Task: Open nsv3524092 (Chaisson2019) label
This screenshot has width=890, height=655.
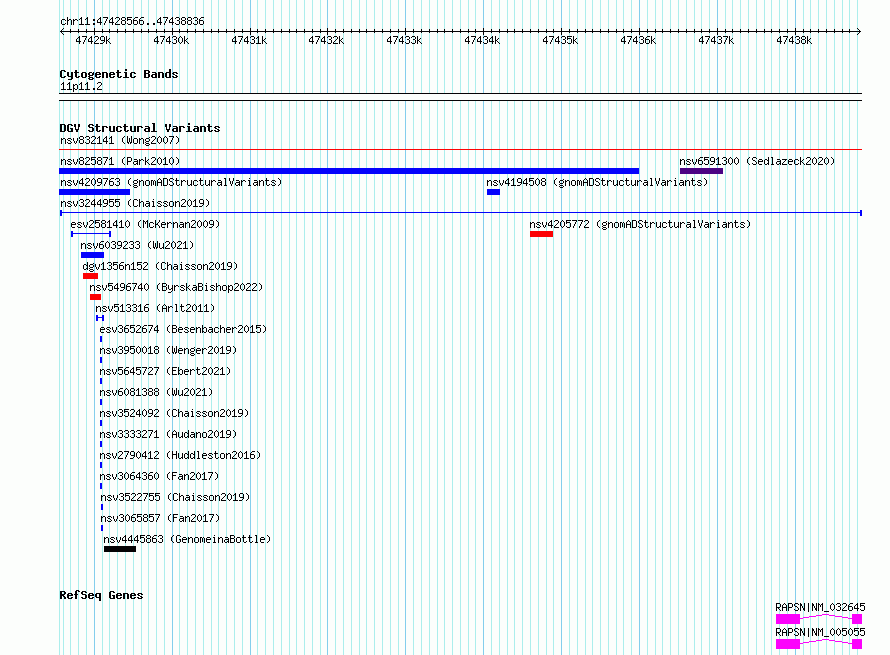Action: coord(174,413)
